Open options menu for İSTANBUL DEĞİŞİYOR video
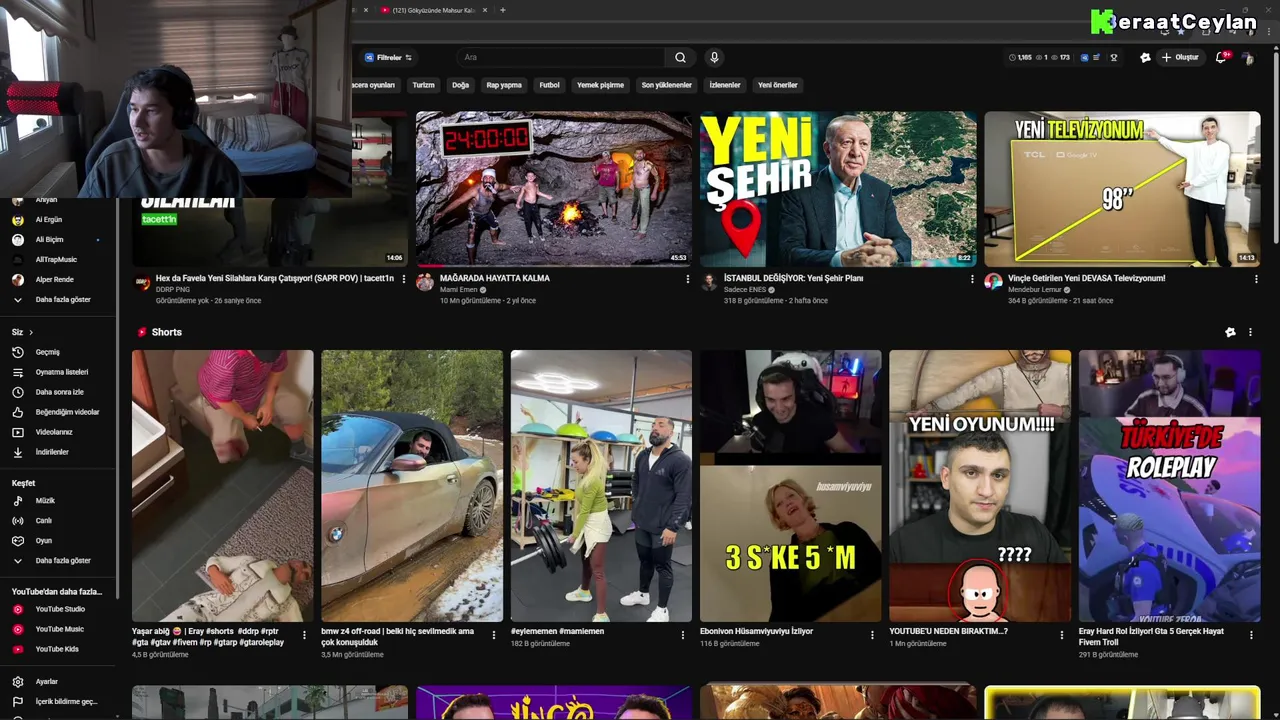This screenshot has width=1280, height=720. [x=972, y=279]
